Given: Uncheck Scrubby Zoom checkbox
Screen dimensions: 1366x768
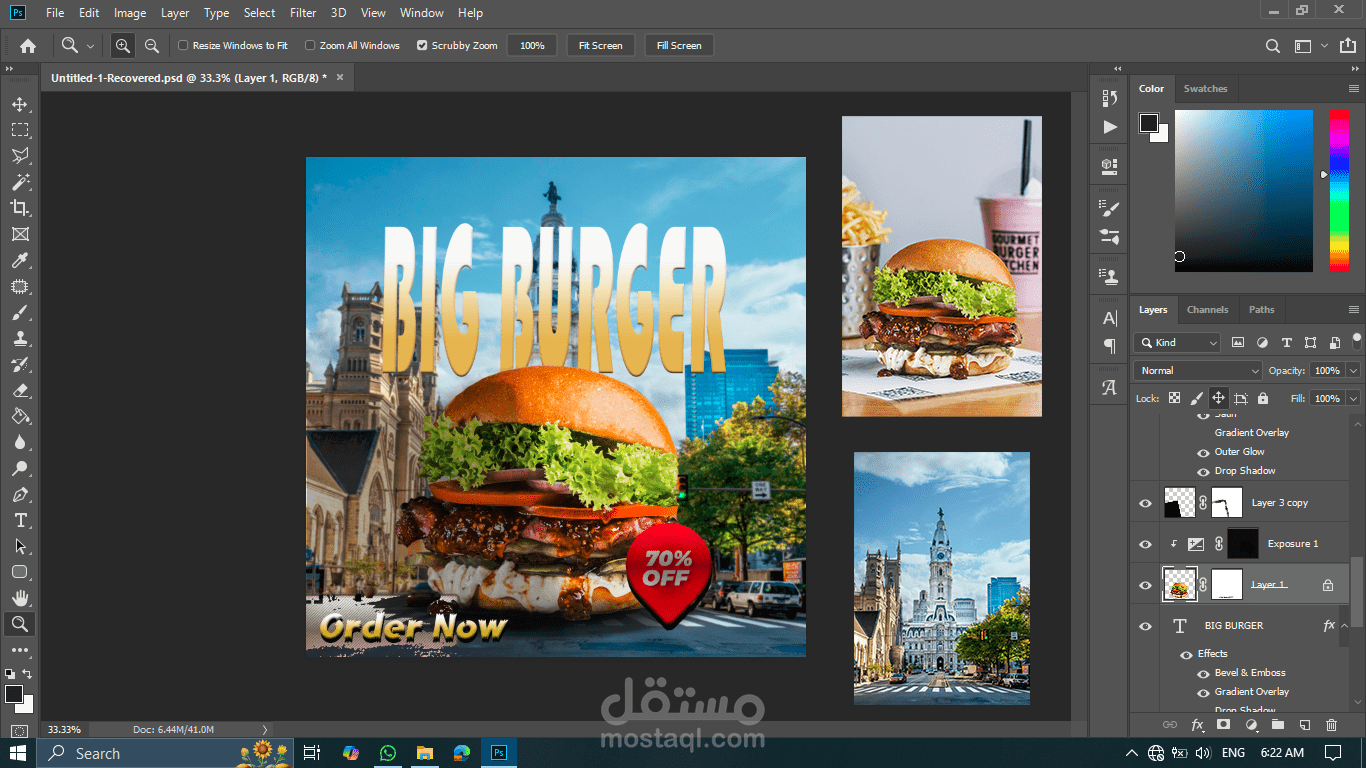Looking at the screenshot, I should point(422,45).
